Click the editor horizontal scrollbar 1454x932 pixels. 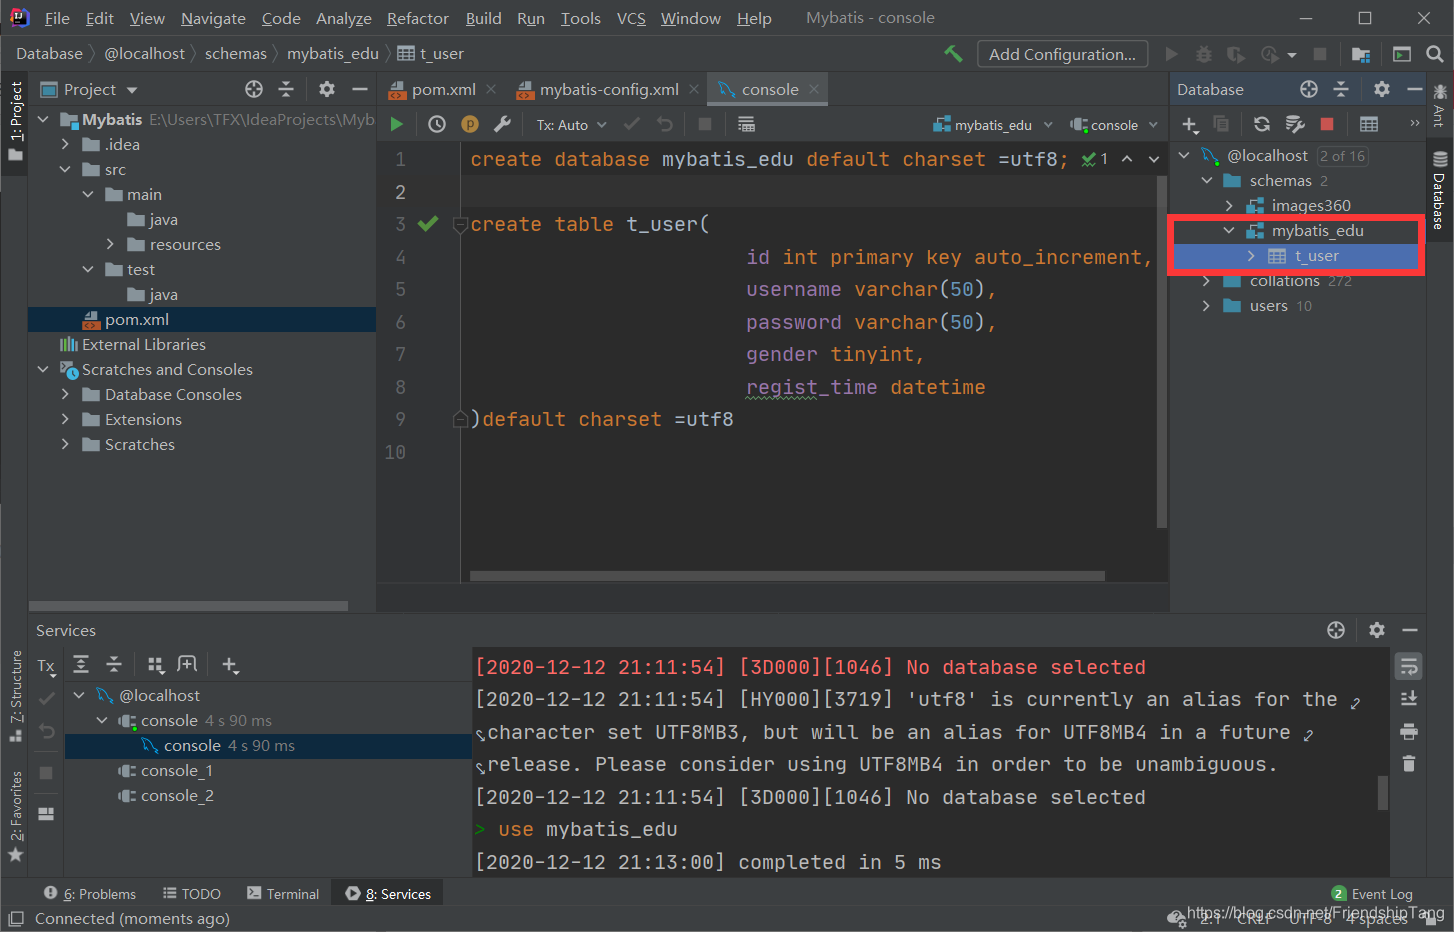pos(787,576)
